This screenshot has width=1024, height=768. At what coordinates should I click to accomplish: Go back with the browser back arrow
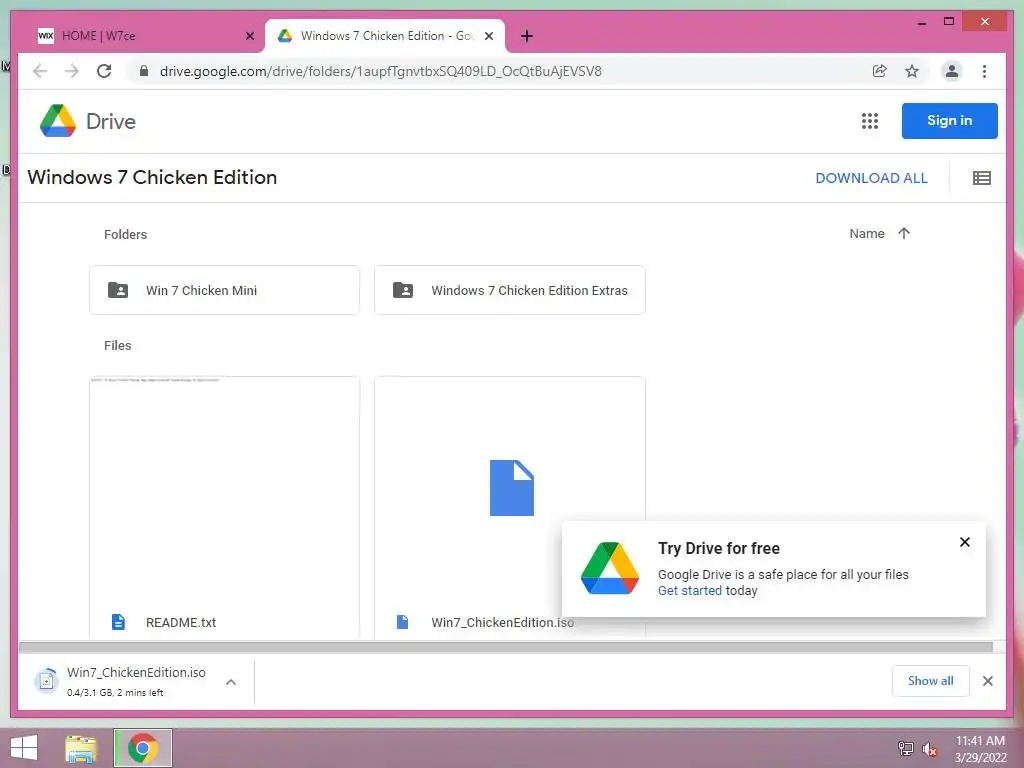coord(40,71)
